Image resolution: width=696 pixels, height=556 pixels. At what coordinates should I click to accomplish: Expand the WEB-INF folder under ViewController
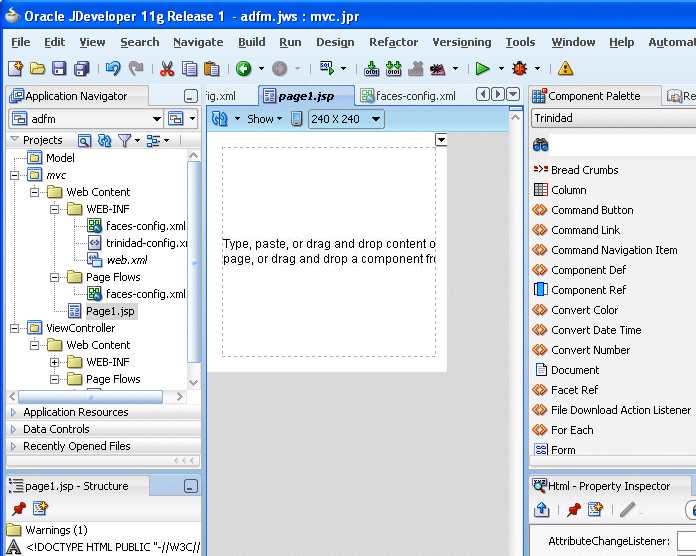click(55, 362)
